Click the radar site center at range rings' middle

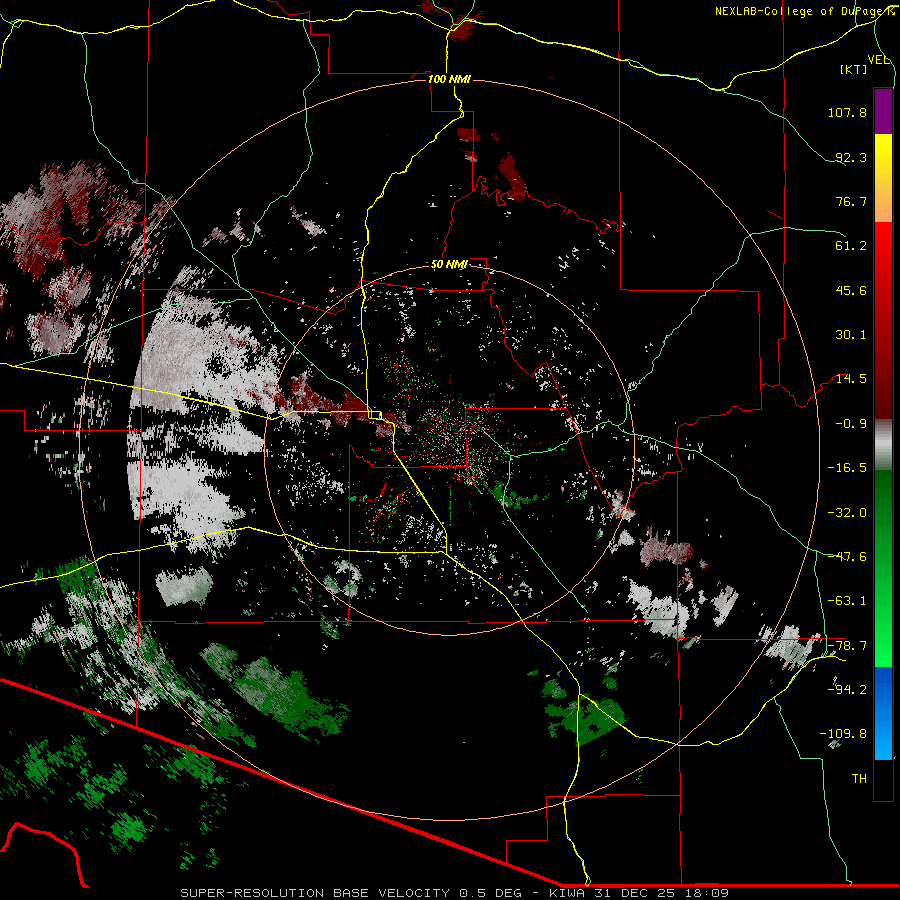449,450
